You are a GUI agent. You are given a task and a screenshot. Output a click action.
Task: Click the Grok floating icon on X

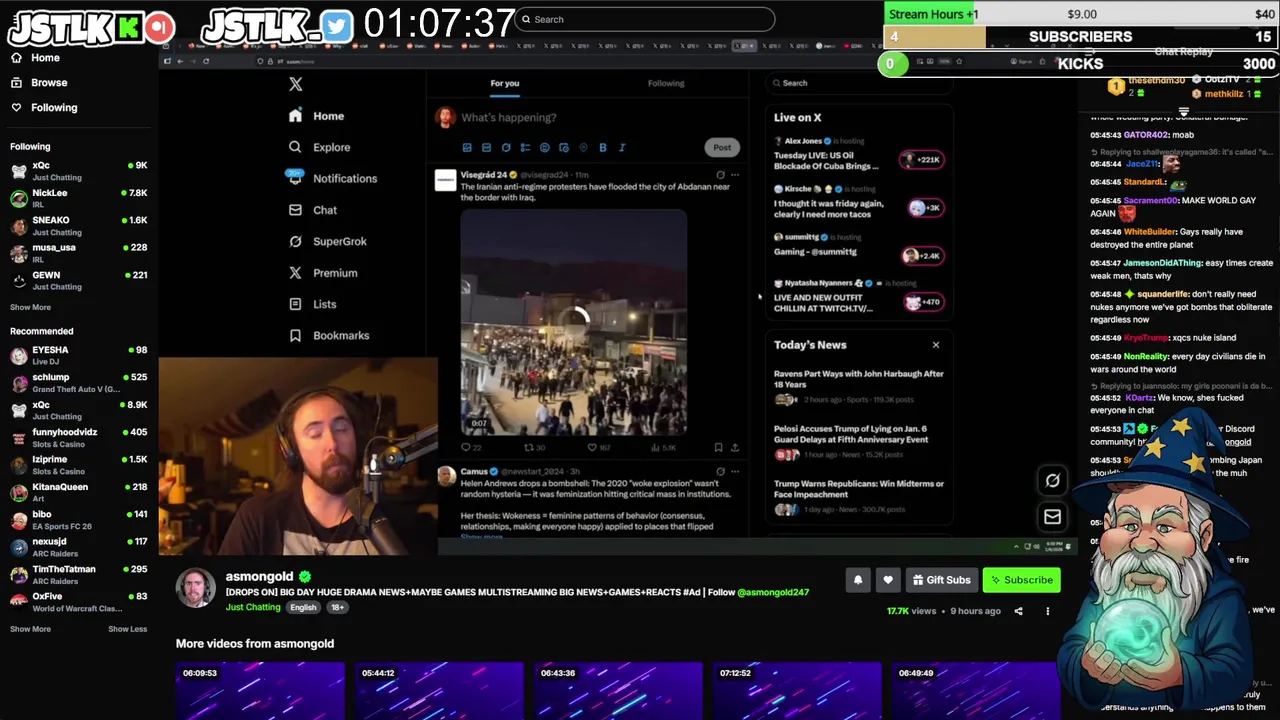pyautogui.click(x=1052, y=481)
